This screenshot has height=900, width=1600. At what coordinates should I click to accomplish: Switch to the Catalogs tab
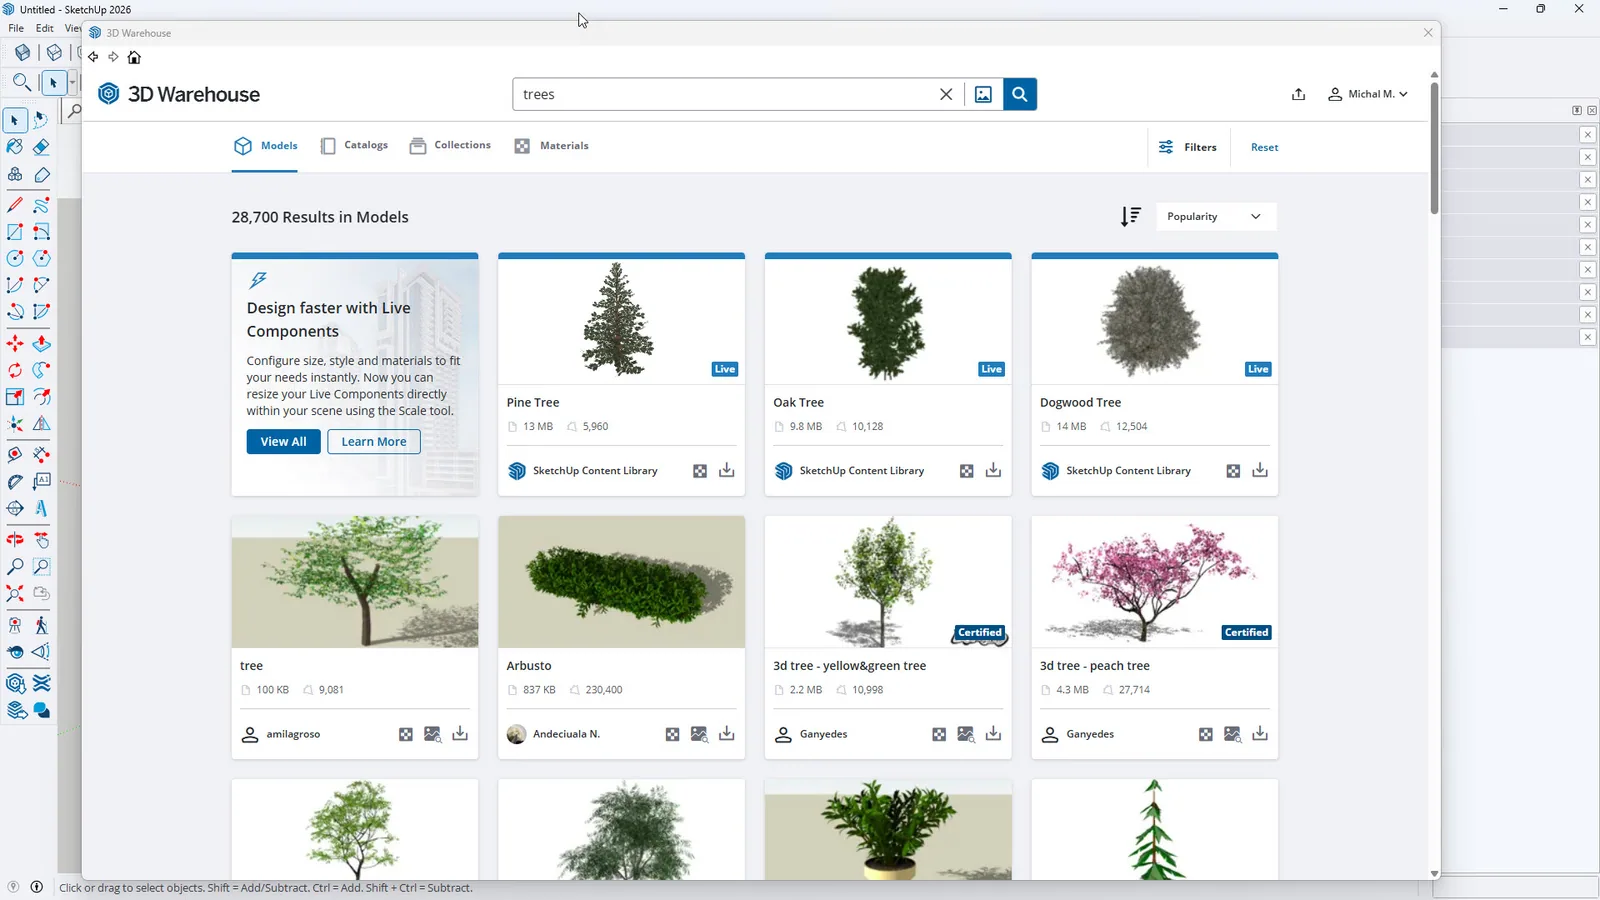click(x=354, y=146)
